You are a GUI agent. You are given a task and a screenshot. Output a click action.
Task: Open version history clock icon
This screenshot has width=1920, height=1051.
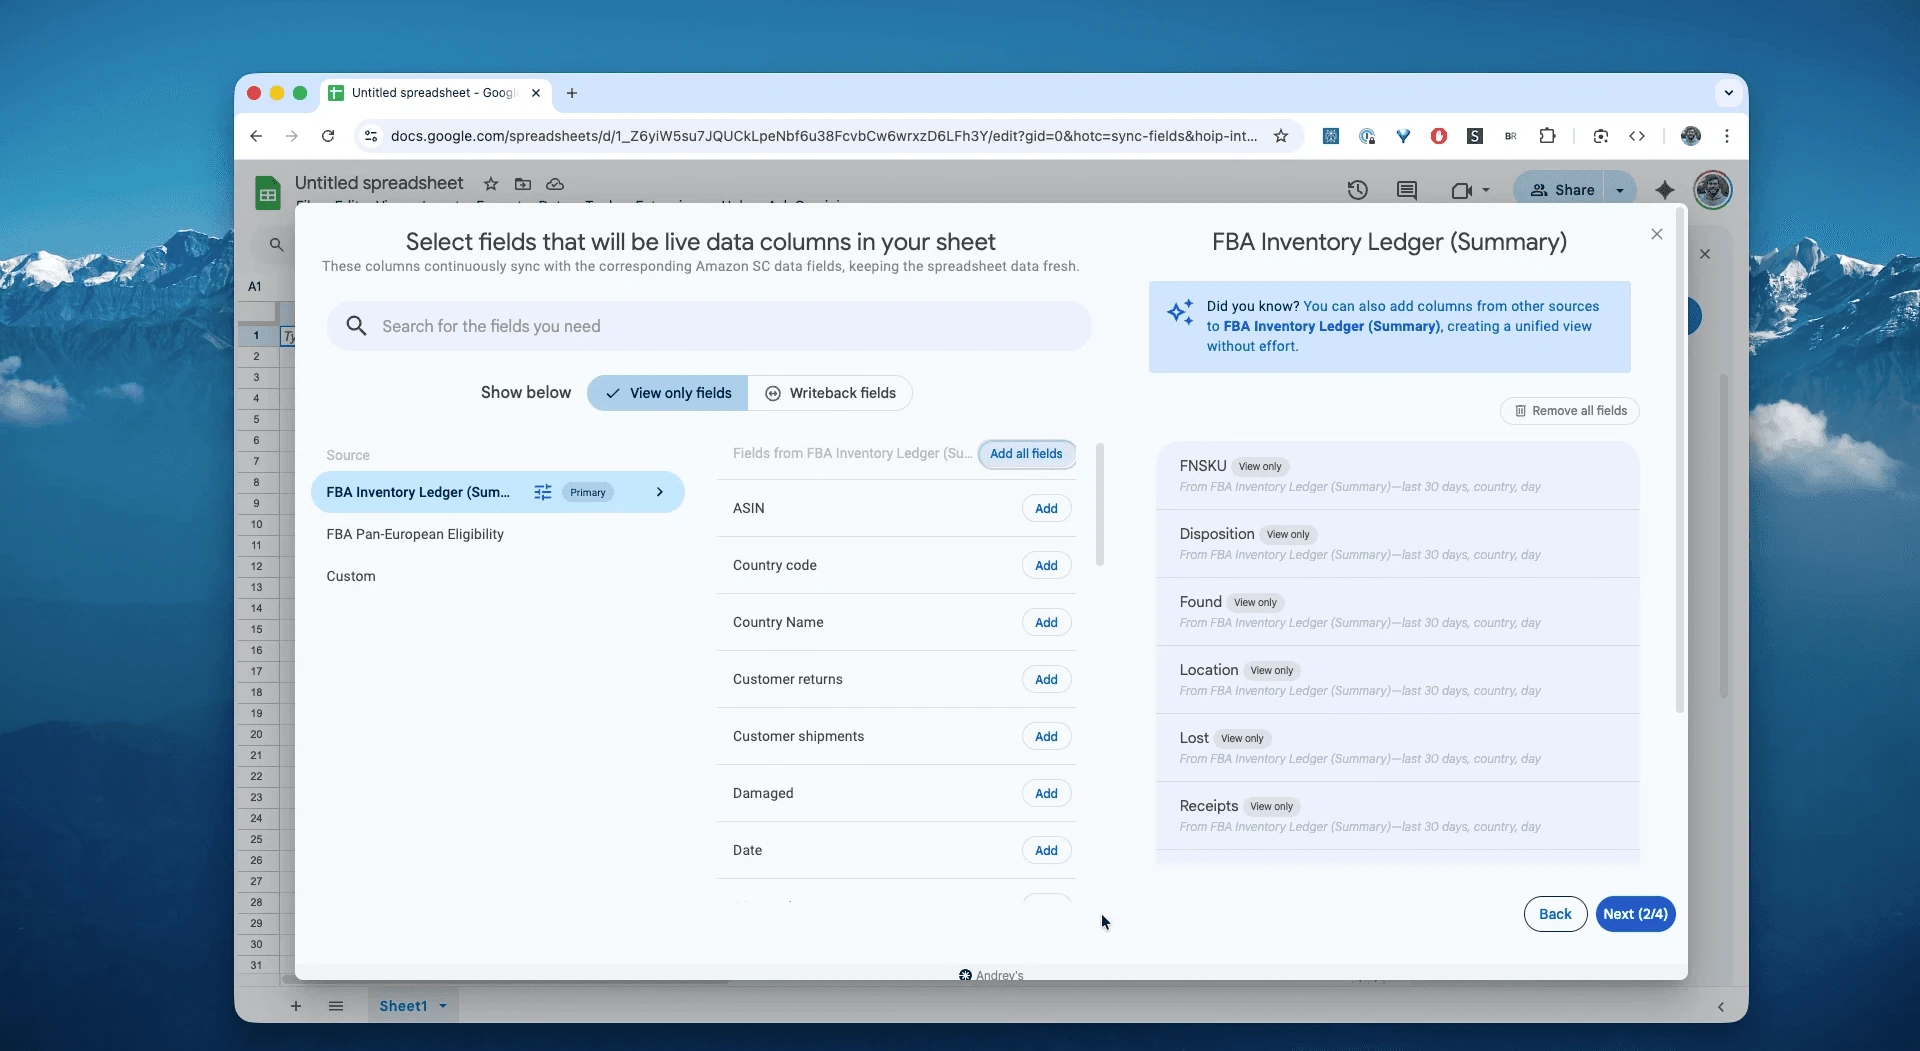(x=1357, y=190)
